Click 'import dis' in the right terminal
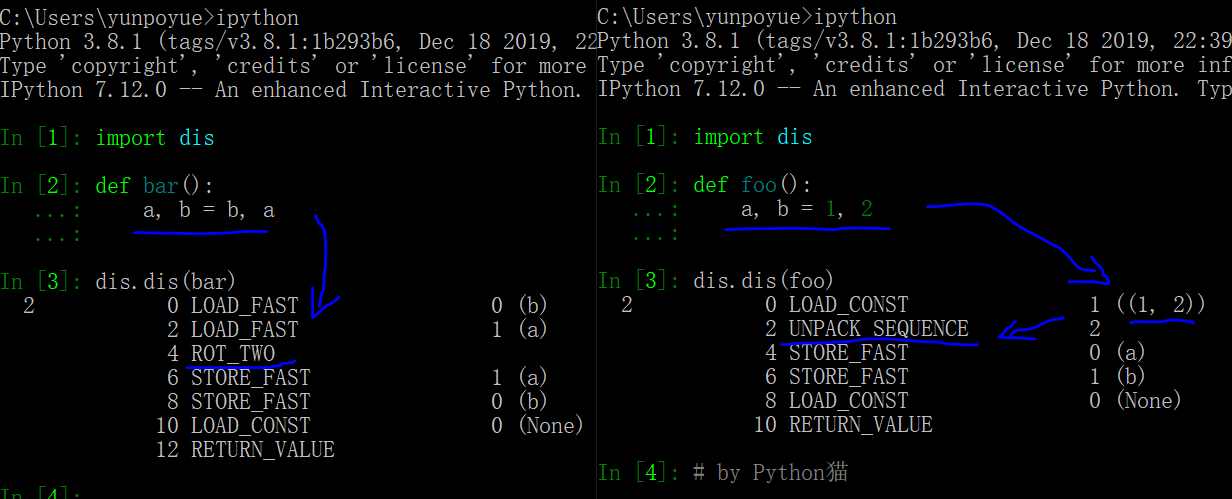 coord(753,136)
